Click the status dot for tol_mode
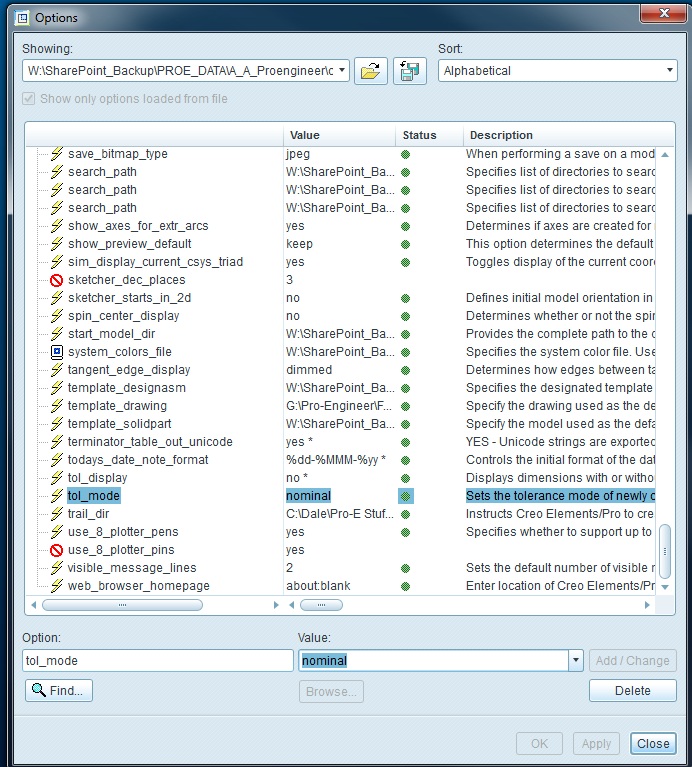The height and width of the screenshot is (767, 692). pyautogui.click(x=405, y=496)
